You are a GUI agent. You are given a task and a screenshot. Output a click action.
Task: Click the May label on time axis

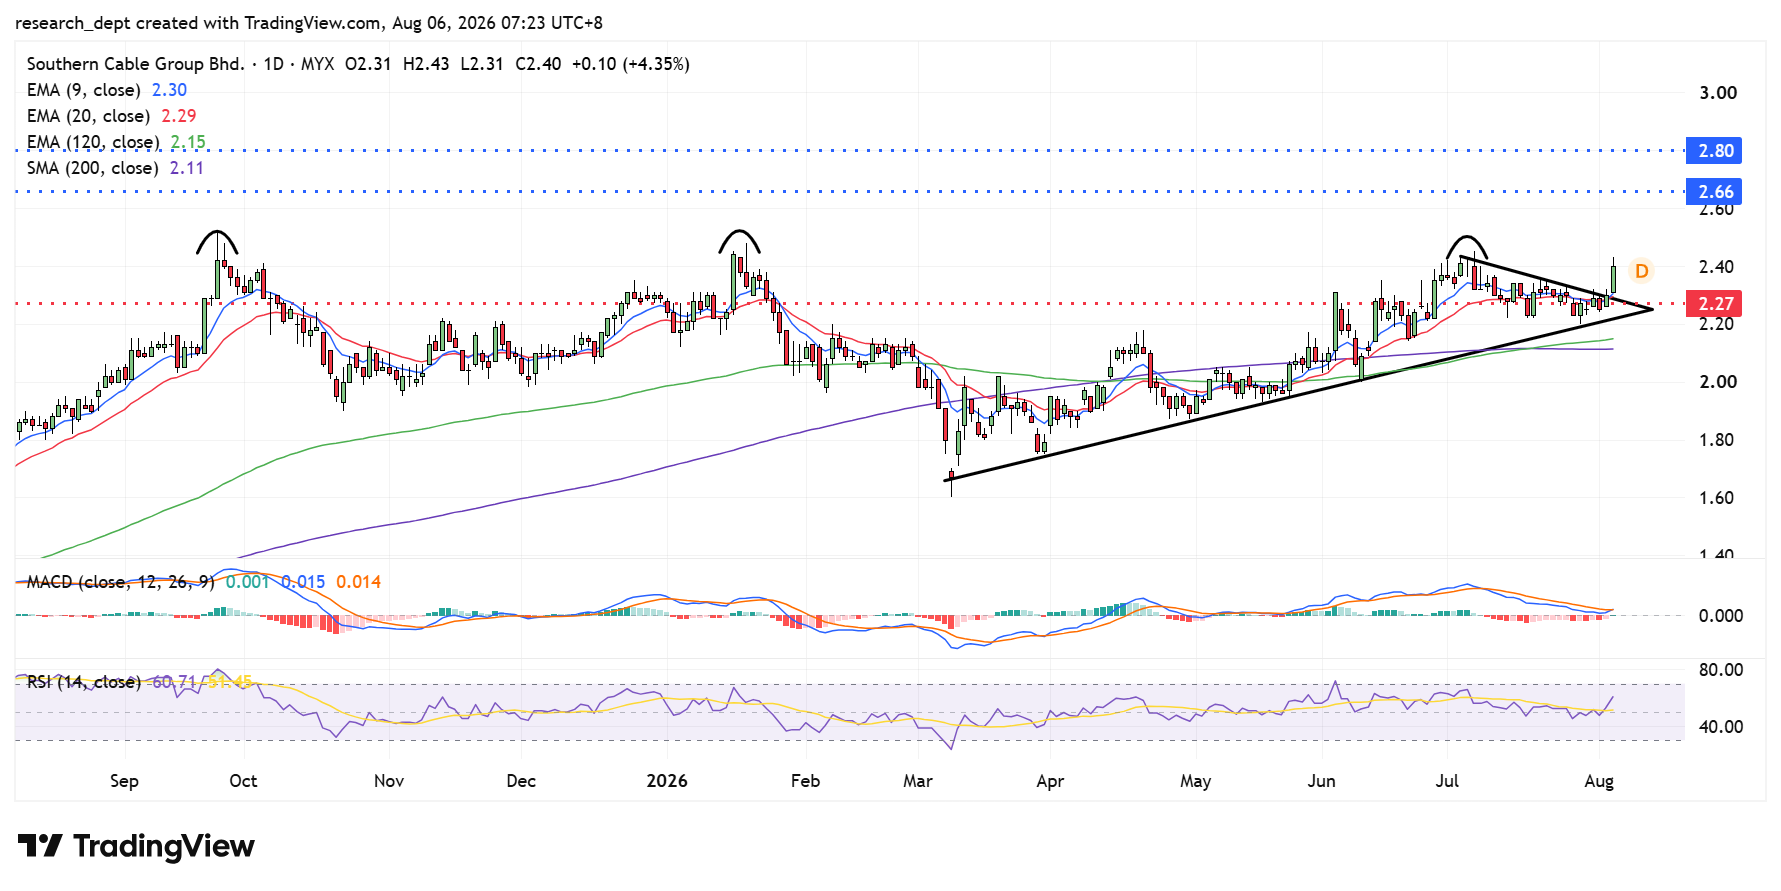(x=1195, y=781)
